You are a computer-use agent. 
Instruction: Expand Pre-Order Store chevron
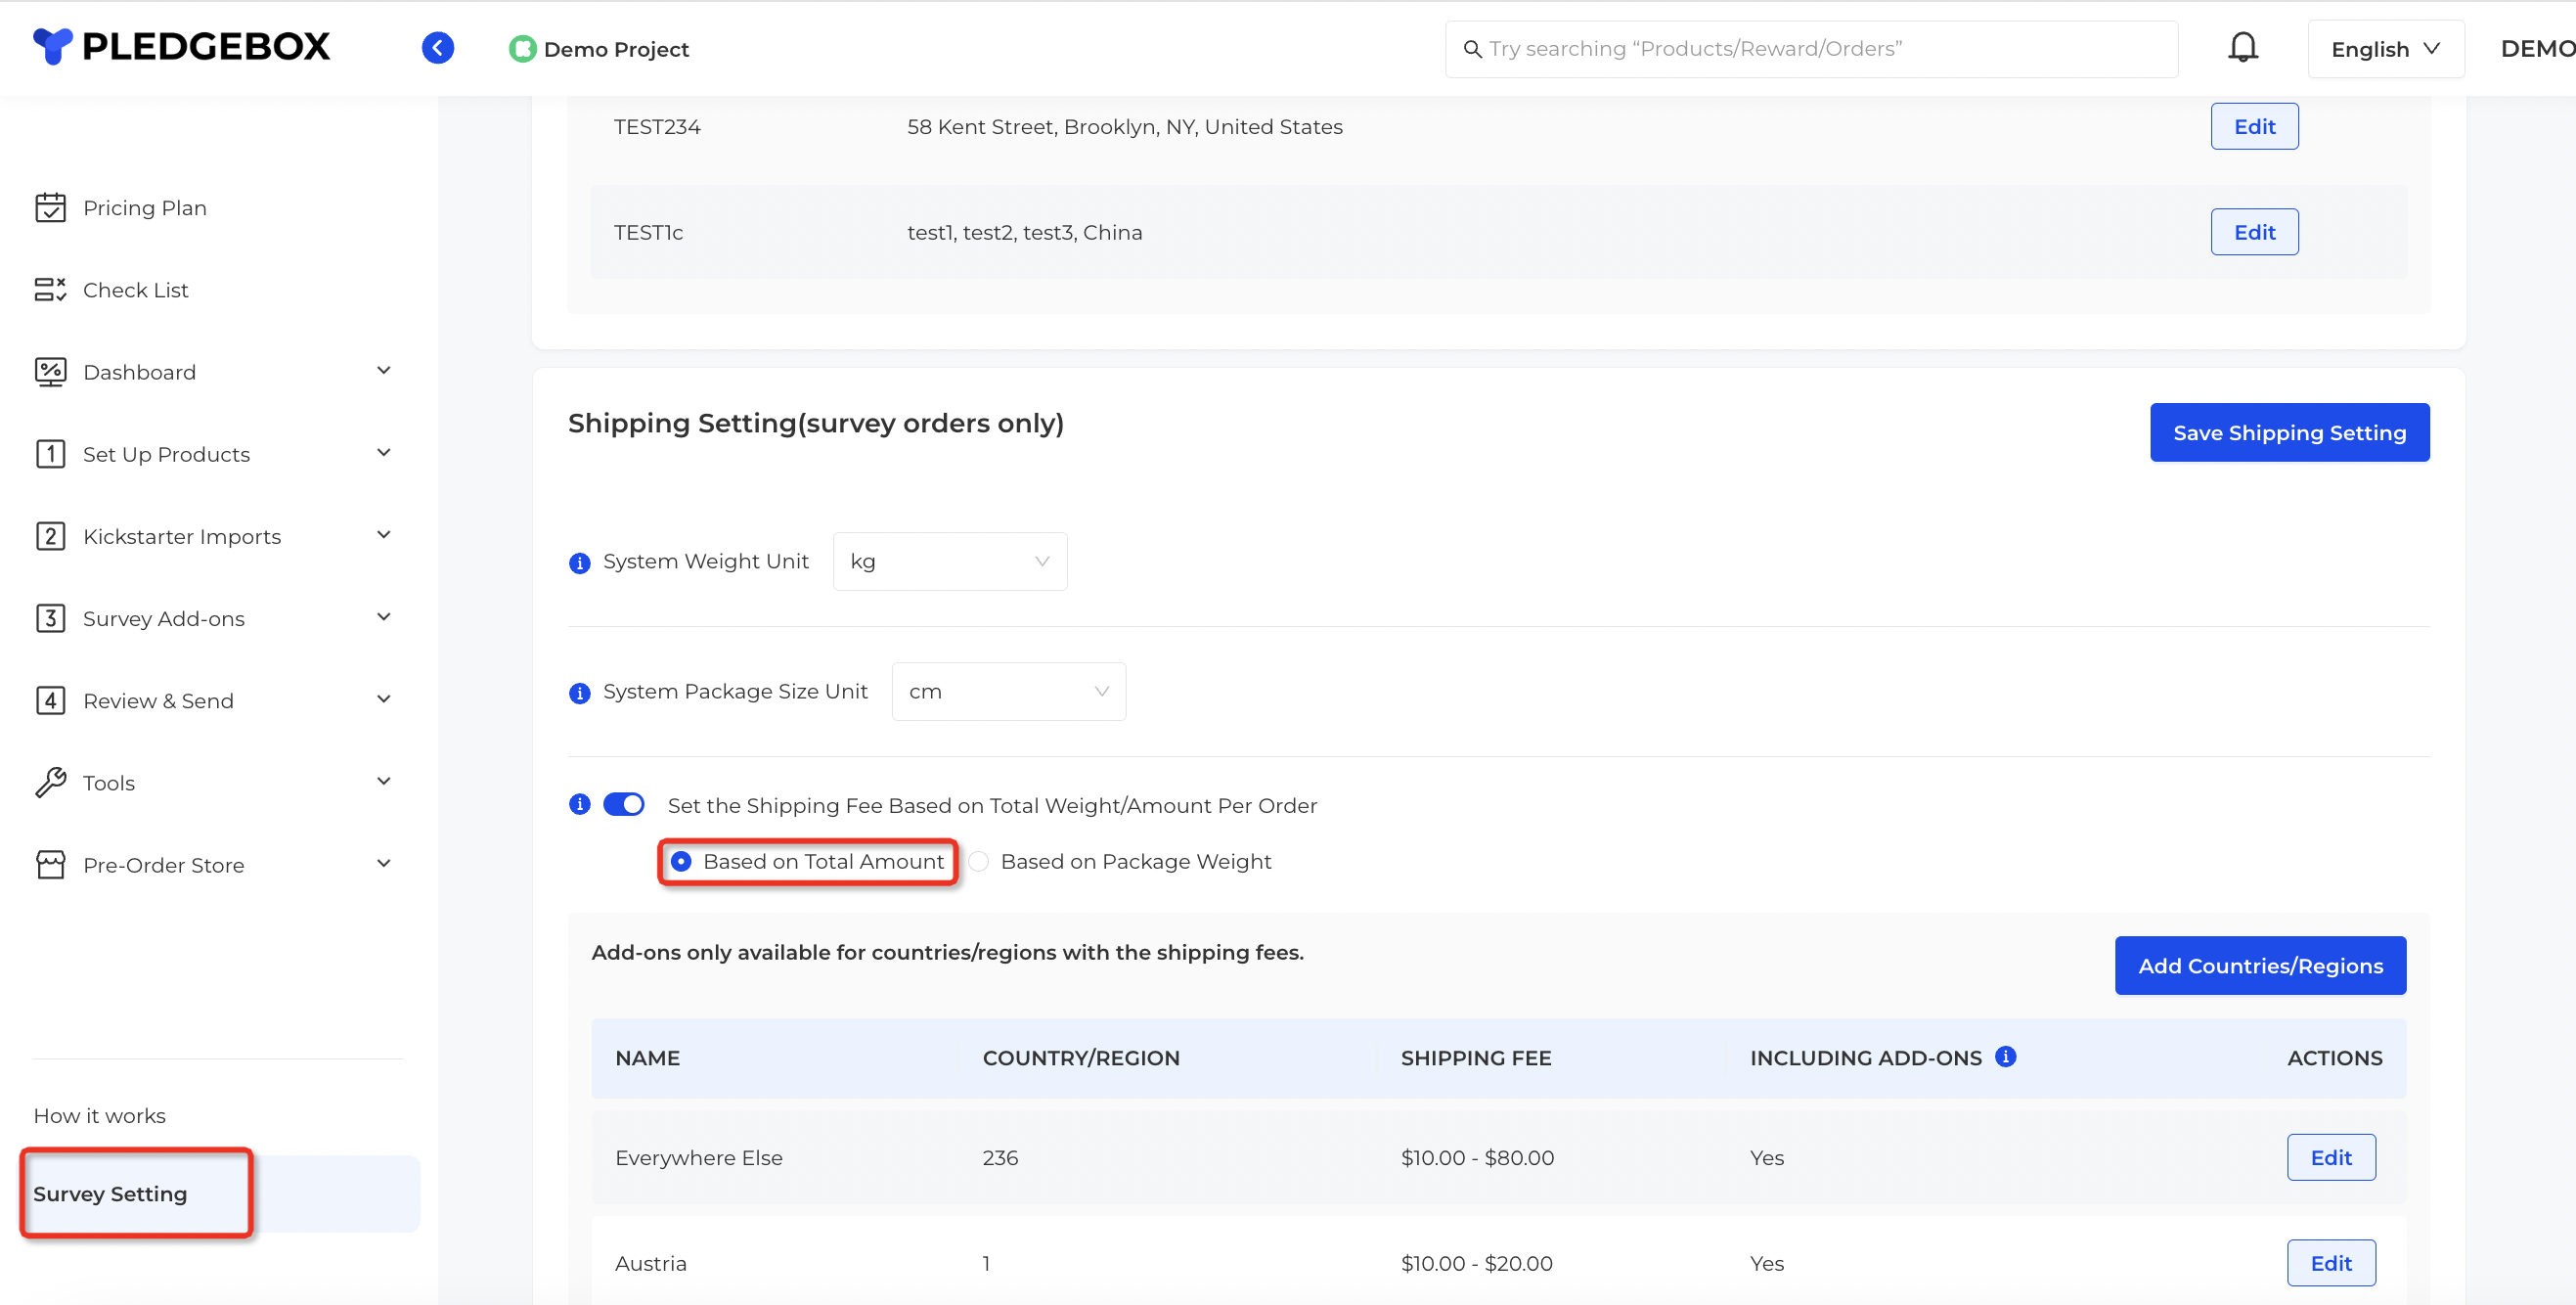click(x=383, y=863)
